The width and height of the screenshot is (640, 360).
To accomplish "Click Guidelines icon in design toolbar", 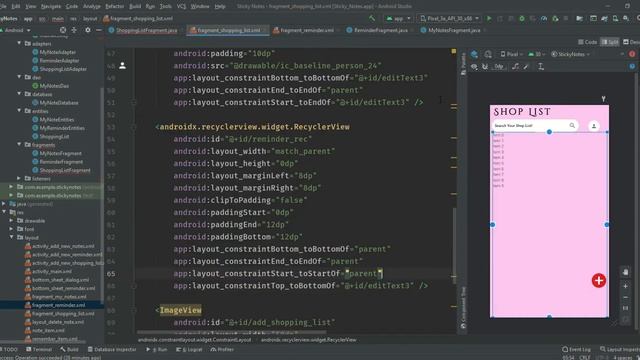I will (541, 66).
